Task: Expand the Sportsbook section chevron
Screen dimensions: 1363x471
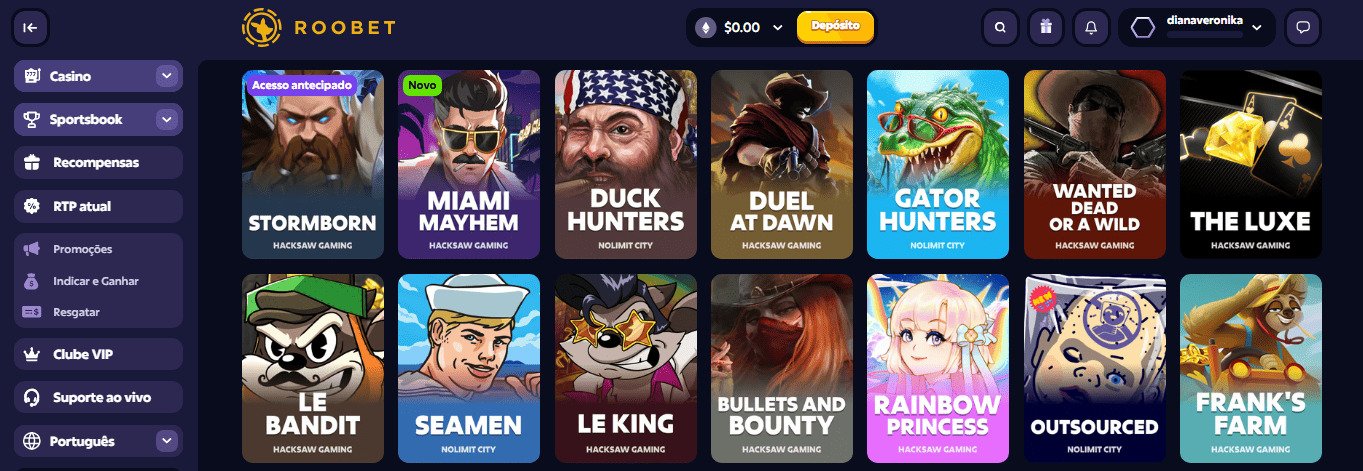Action: point(166,119)
